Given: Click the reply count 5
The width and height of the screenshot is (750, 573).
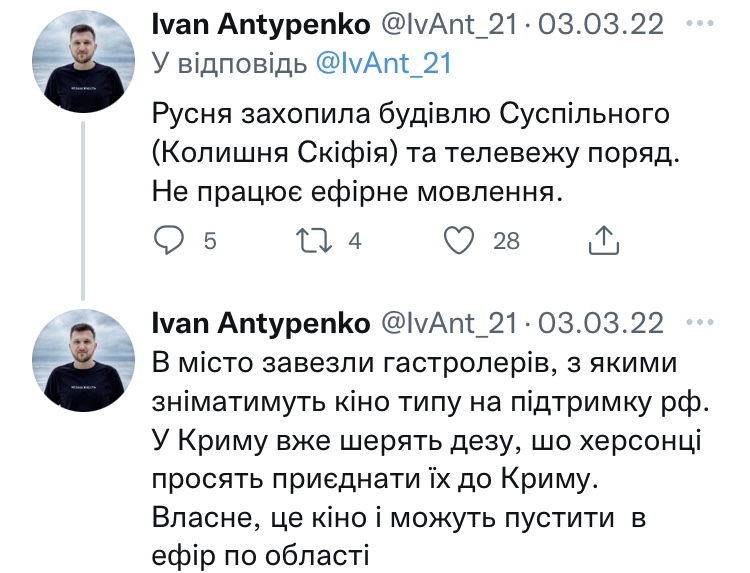Looking at the screenshot, I should 209,241.
